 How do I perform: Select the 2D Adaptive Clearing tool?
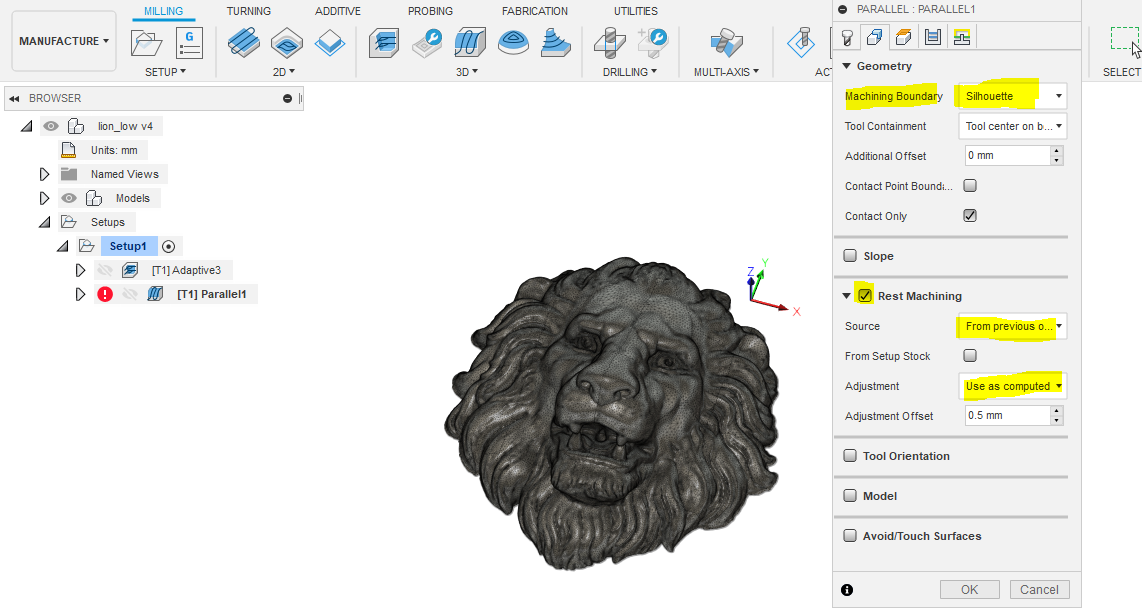point(243,42)
